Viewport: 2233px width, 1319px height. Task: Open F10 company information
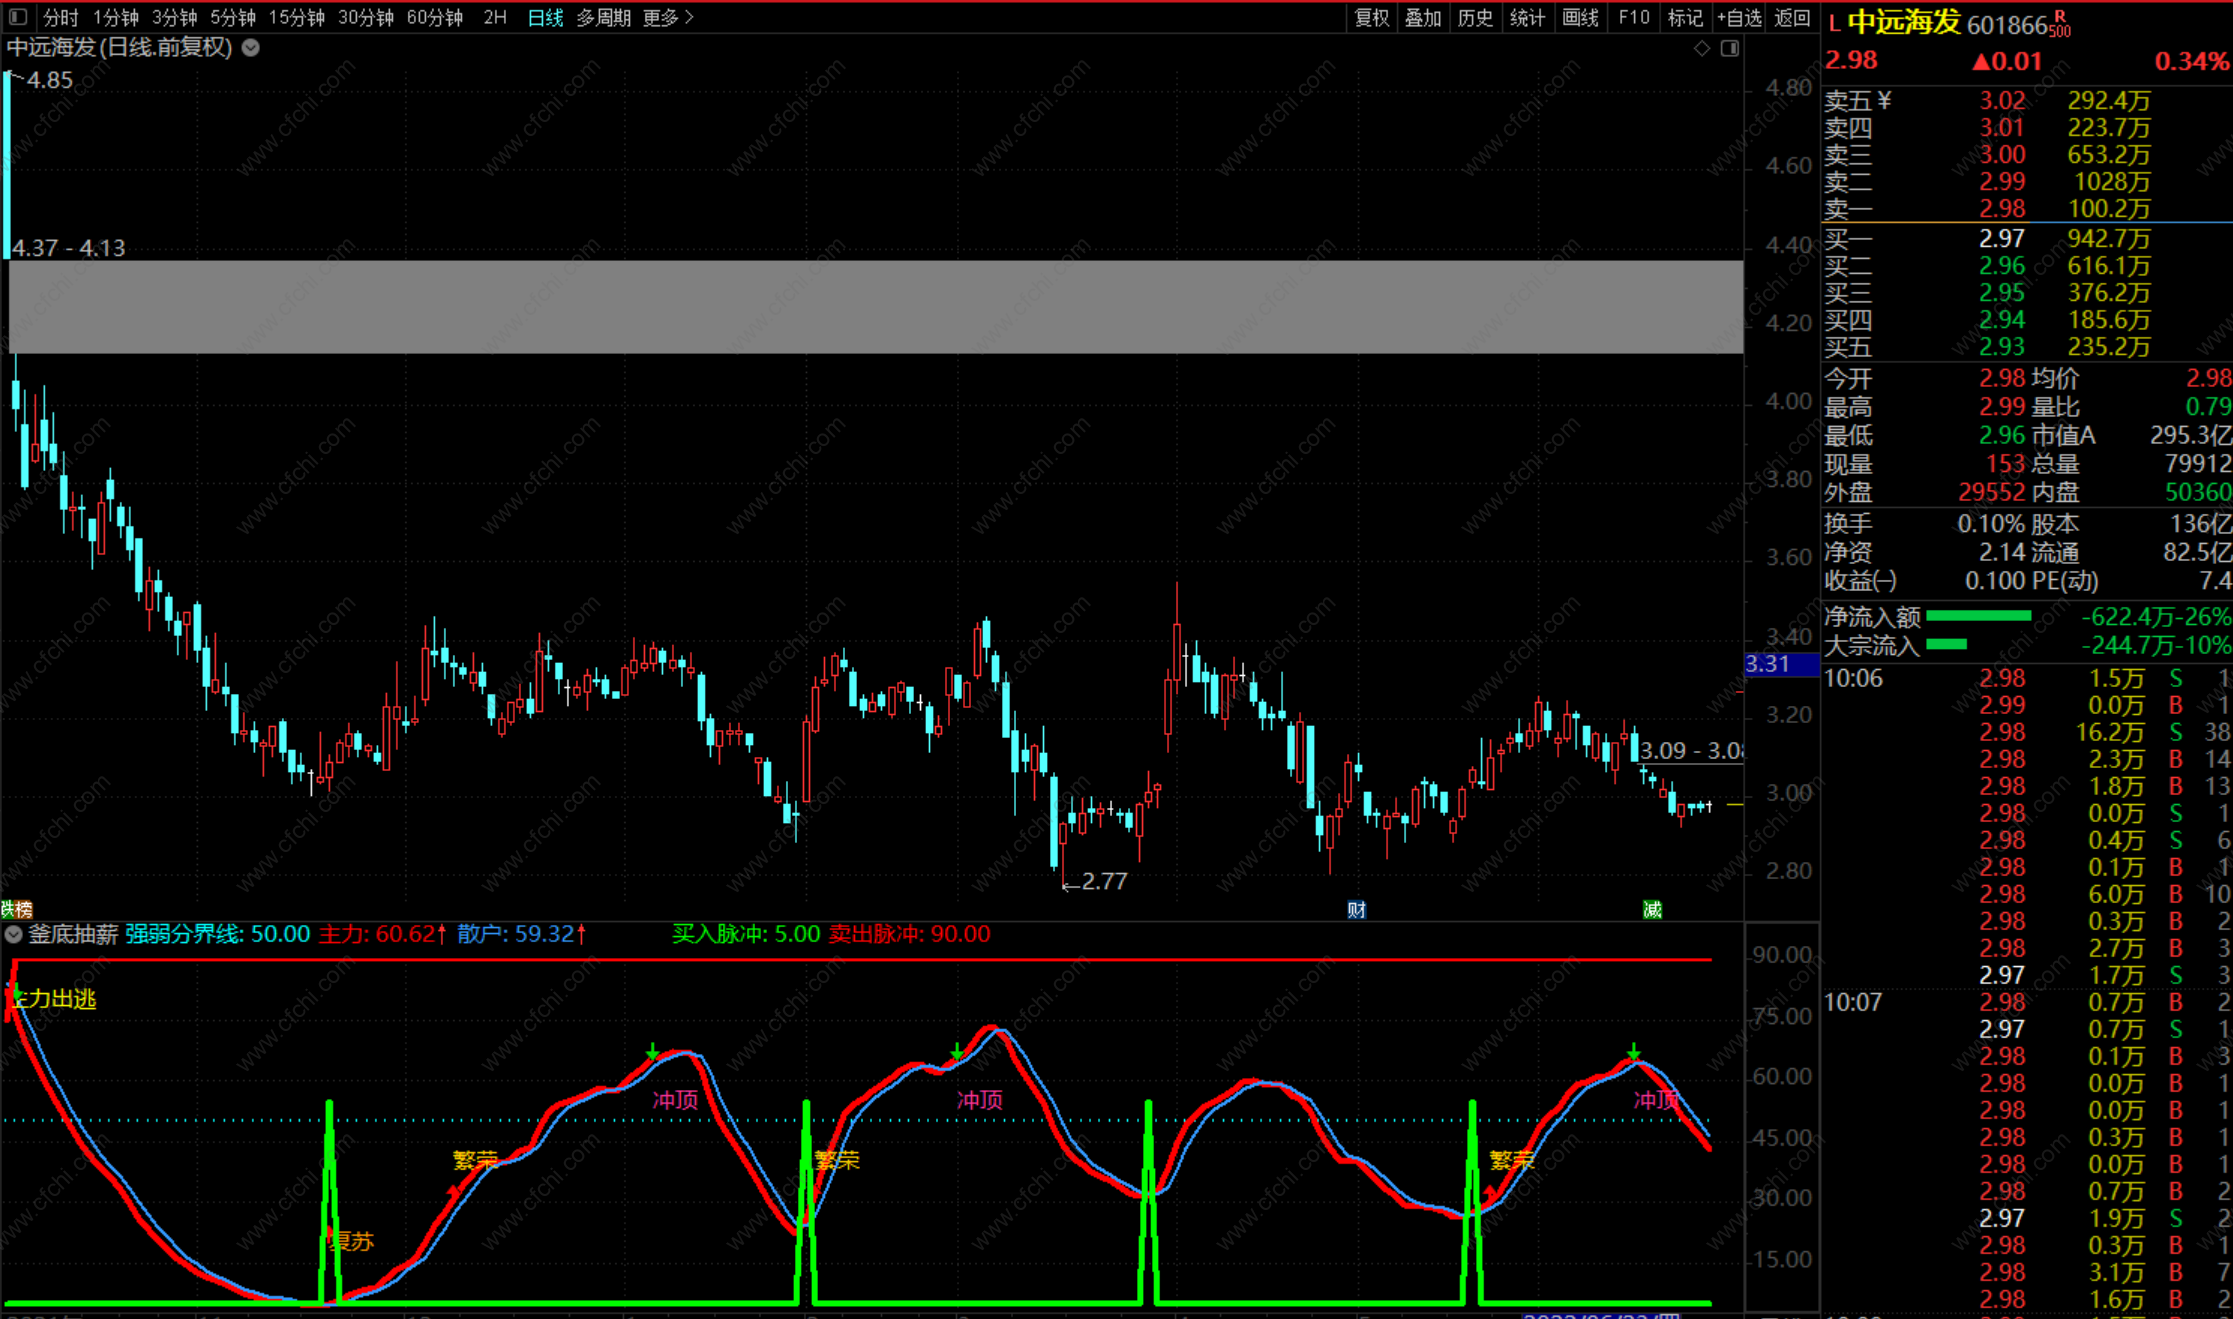[1633, 17]
